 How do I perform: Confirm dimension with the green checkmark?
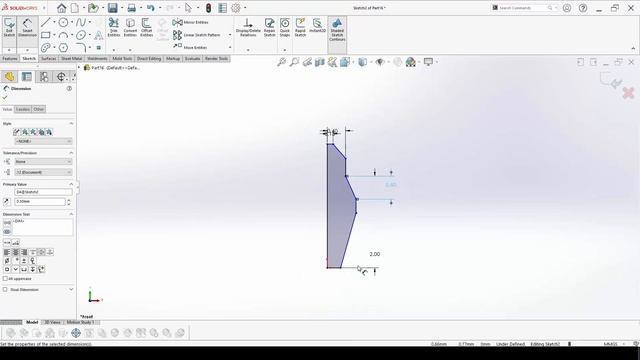coord(5,98)
